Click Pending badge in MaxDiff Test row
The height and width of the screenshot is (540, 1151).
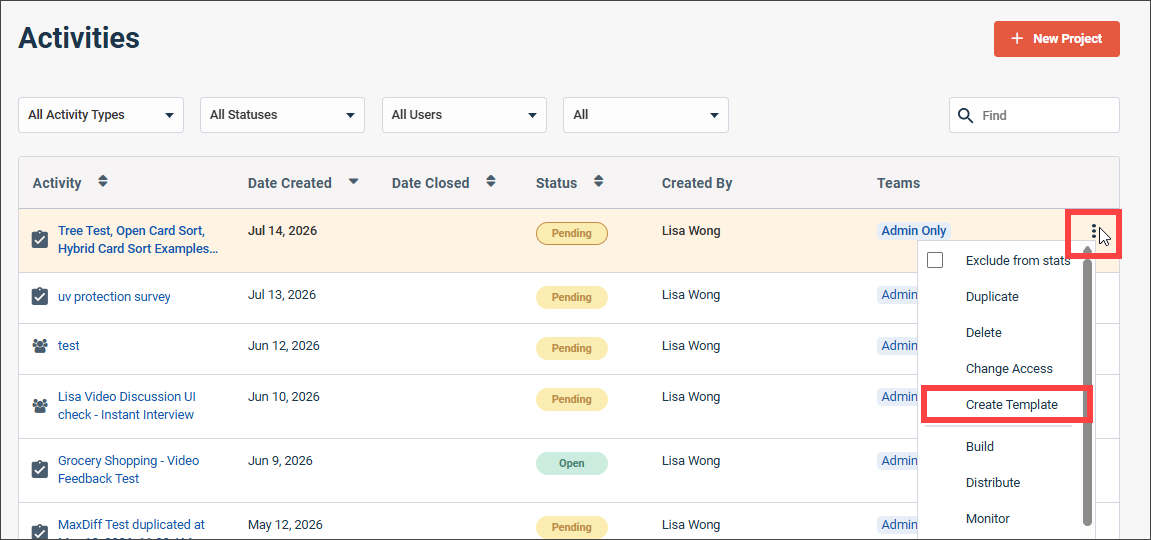tap(572, 527)
